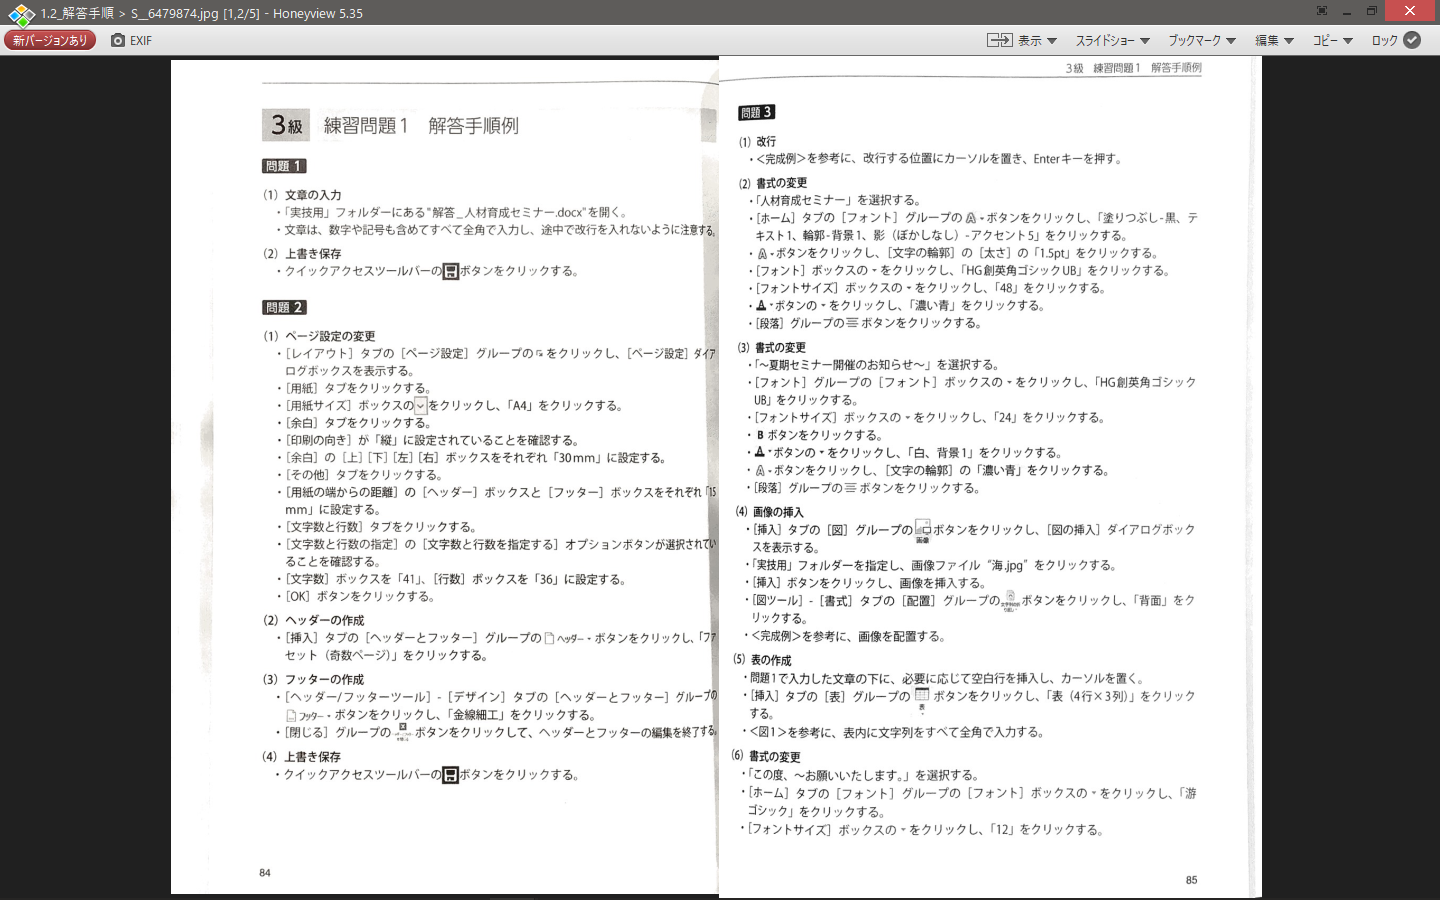Open the コピー copy menu

[x=1332, y=40]
